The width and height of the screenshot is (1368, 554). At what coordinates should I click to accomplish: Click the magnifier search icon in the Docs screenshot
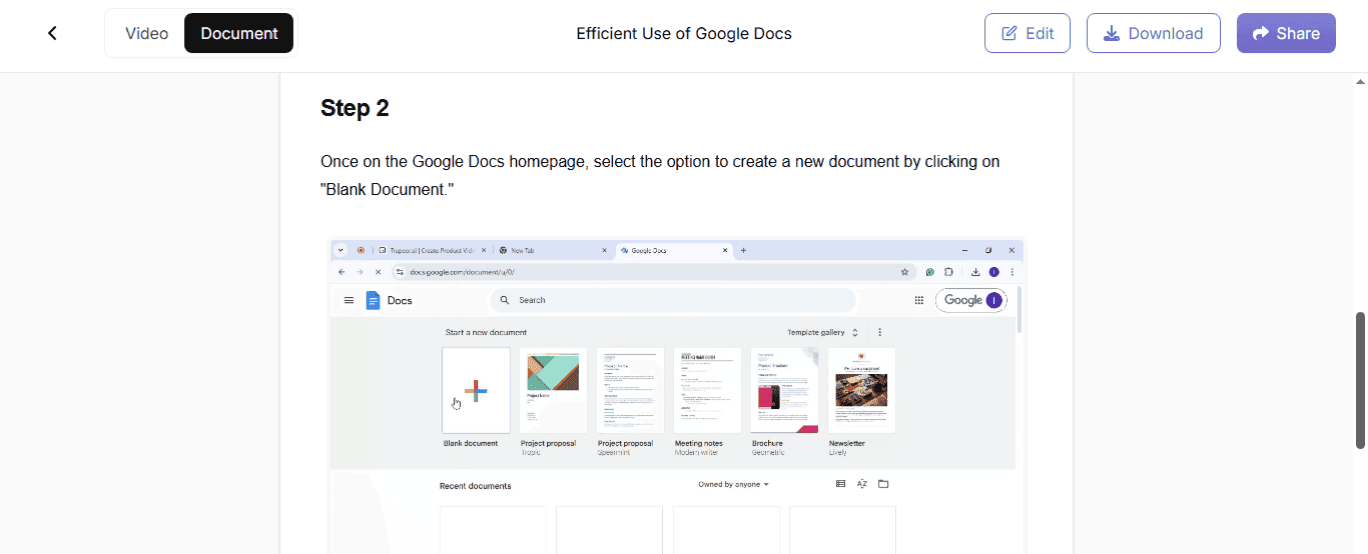point(505,300)
